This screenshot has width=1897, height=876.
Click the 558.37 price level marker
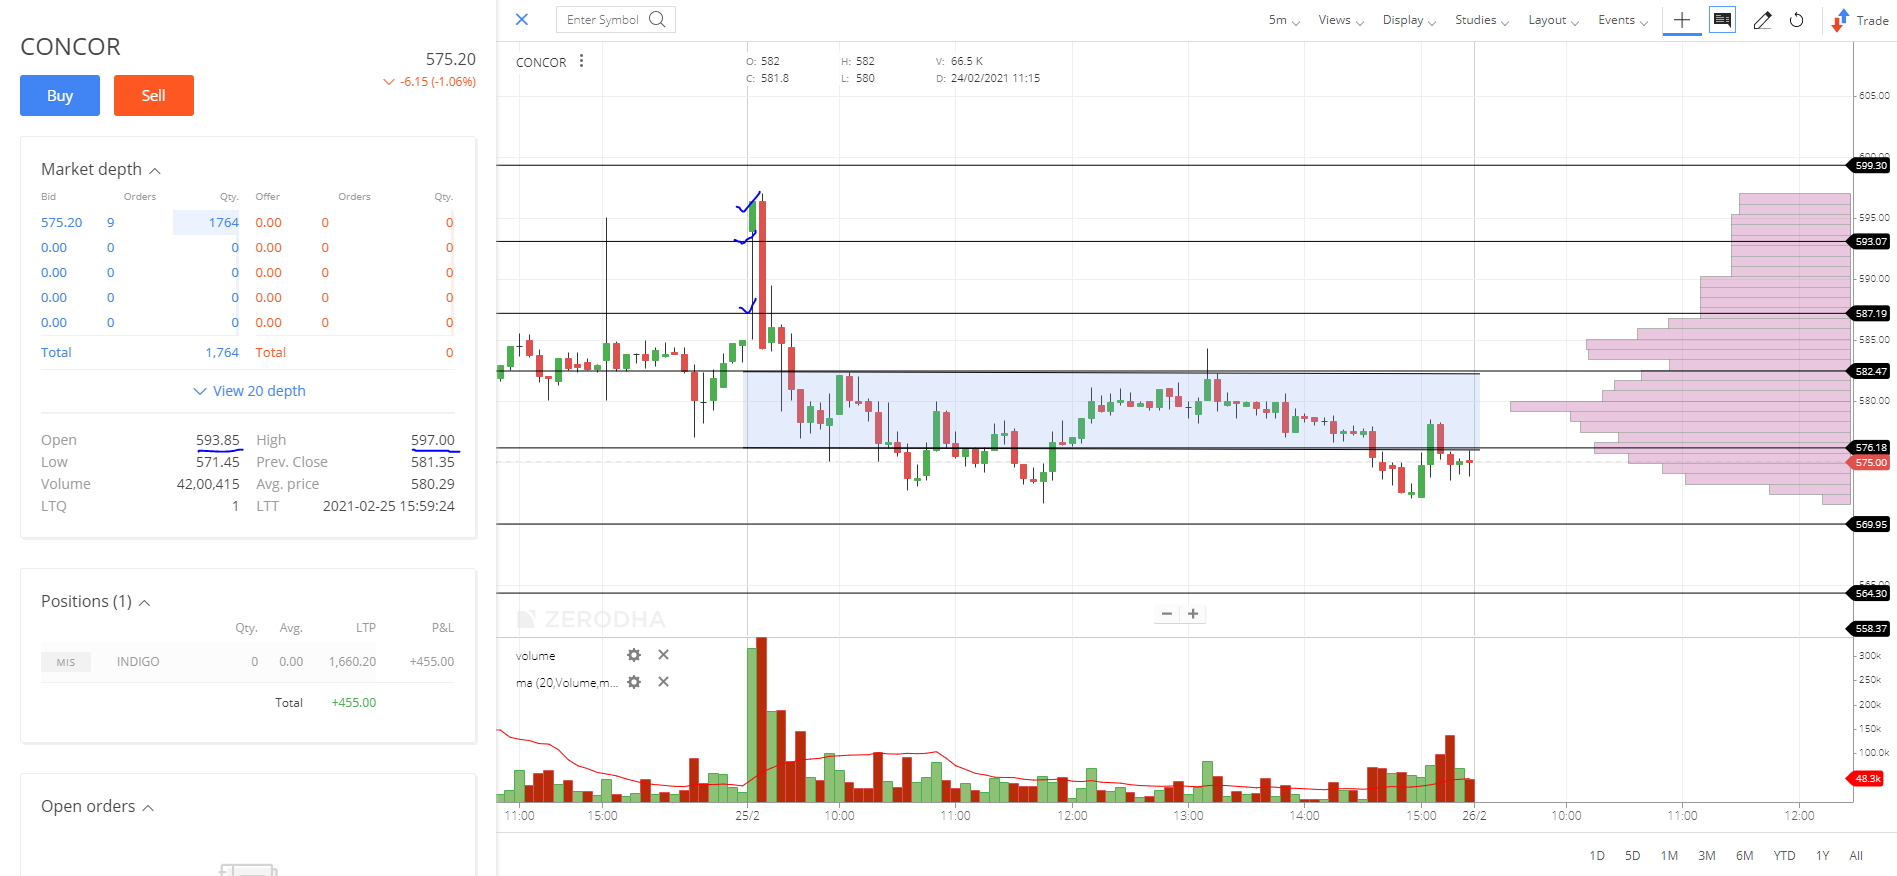point(1869,629)
